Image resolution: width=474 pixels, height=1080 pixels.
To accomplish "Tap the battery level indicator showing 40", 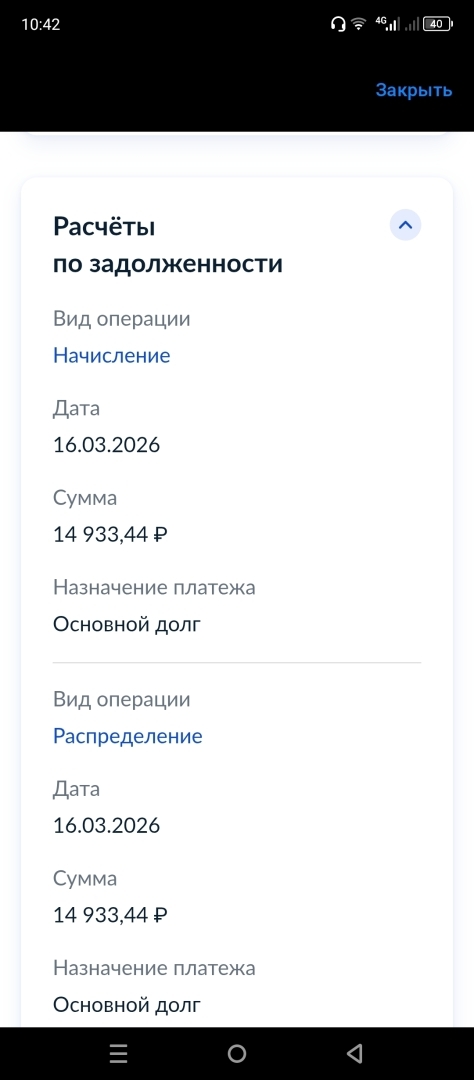I will coord(437,24).
